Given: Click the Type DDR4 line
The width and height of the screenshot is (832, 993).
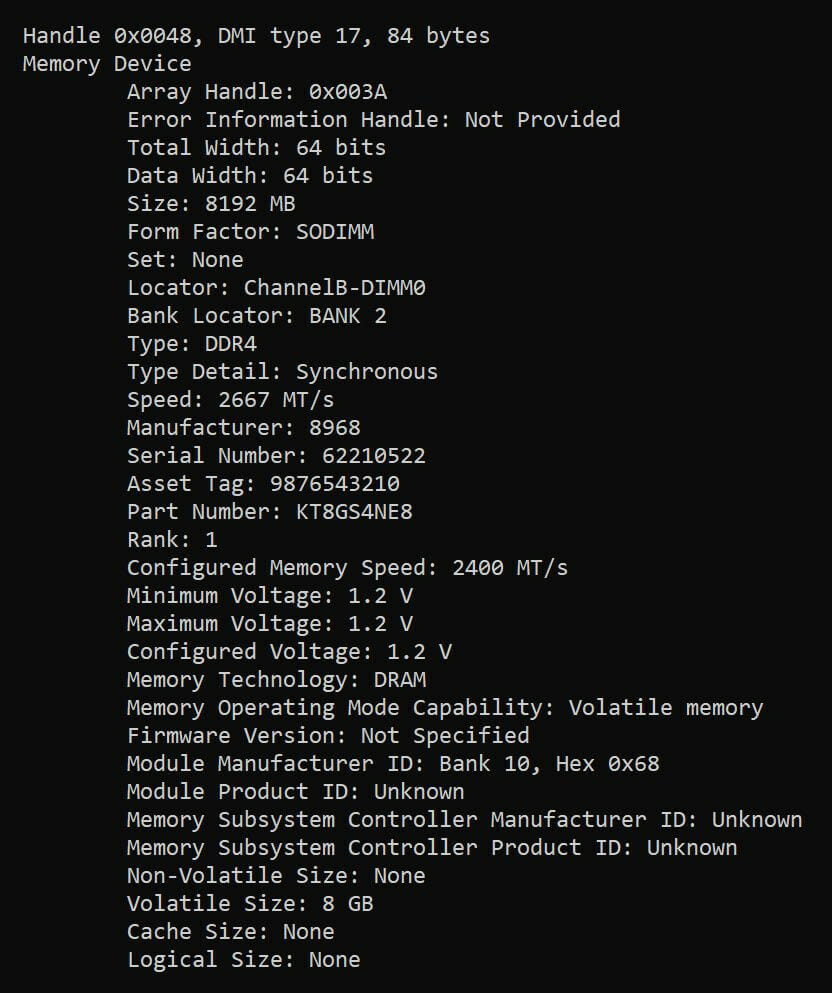Looking at the screenshot, I should tap(192, 344).
